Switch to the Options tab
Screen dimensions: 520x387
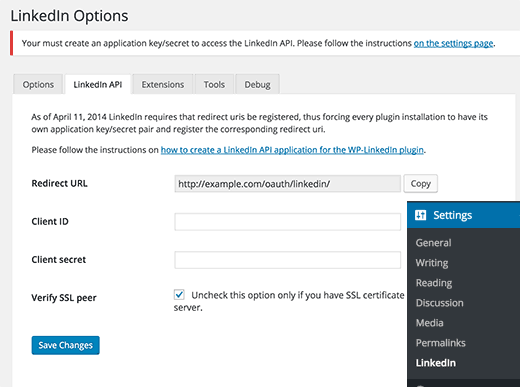coord(38,84)
